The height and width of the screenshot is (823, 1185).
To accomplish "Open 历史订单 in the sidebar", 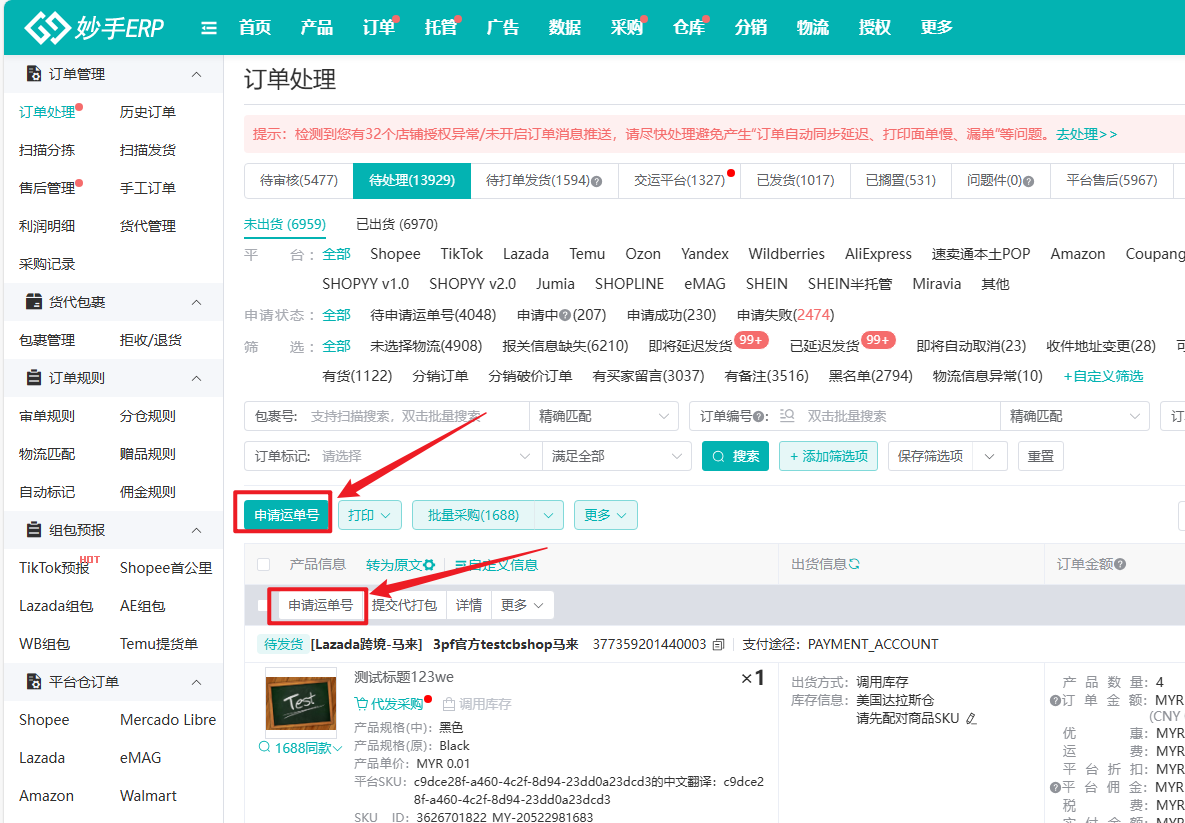I will pos(148,113).
